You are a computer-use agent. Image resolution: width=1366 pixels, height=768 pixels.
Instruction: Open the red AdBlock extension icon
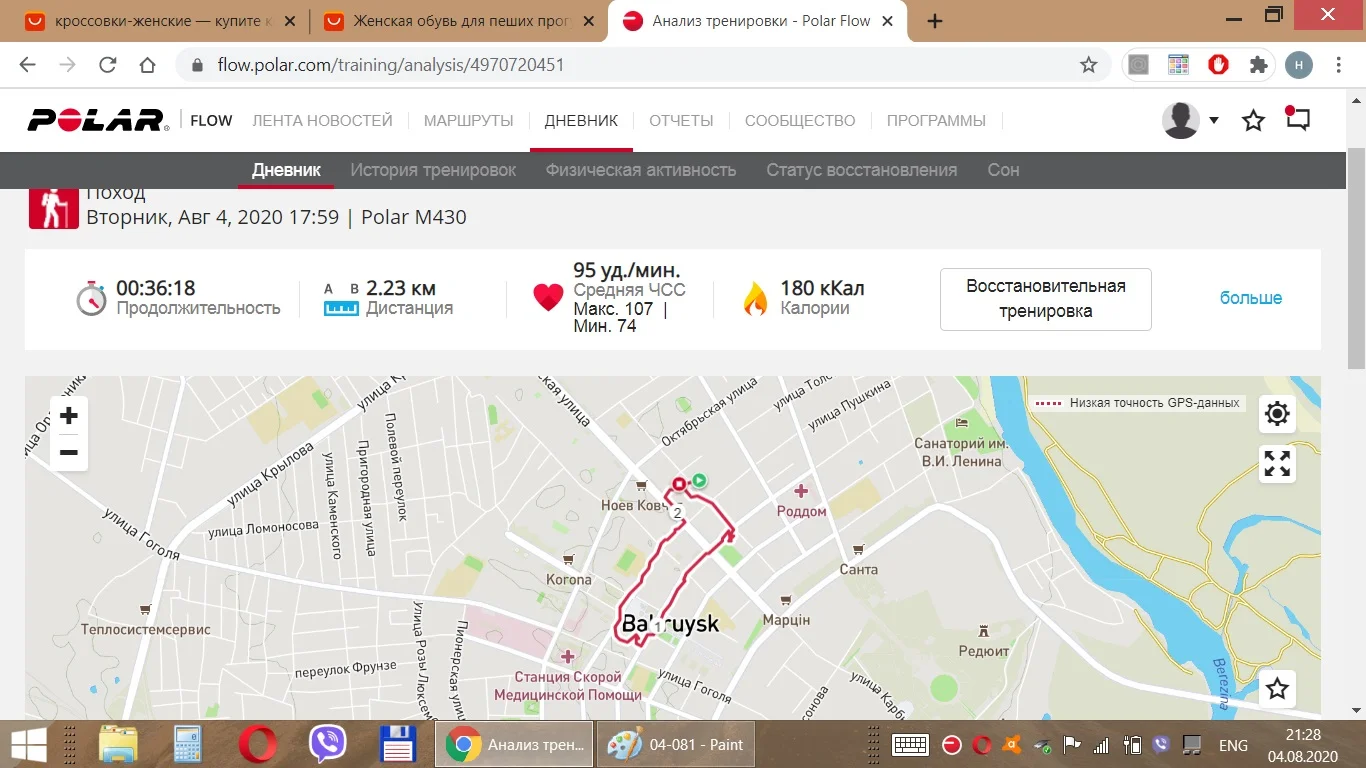click(x=1218, y=65)
